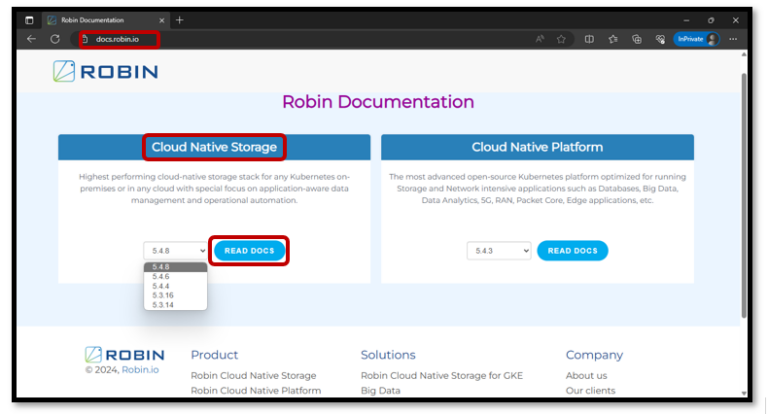The height and width of the screenshot is (414, 768).
Task: Close the Robin Documentation tab
Action: [x=162, y=21]
